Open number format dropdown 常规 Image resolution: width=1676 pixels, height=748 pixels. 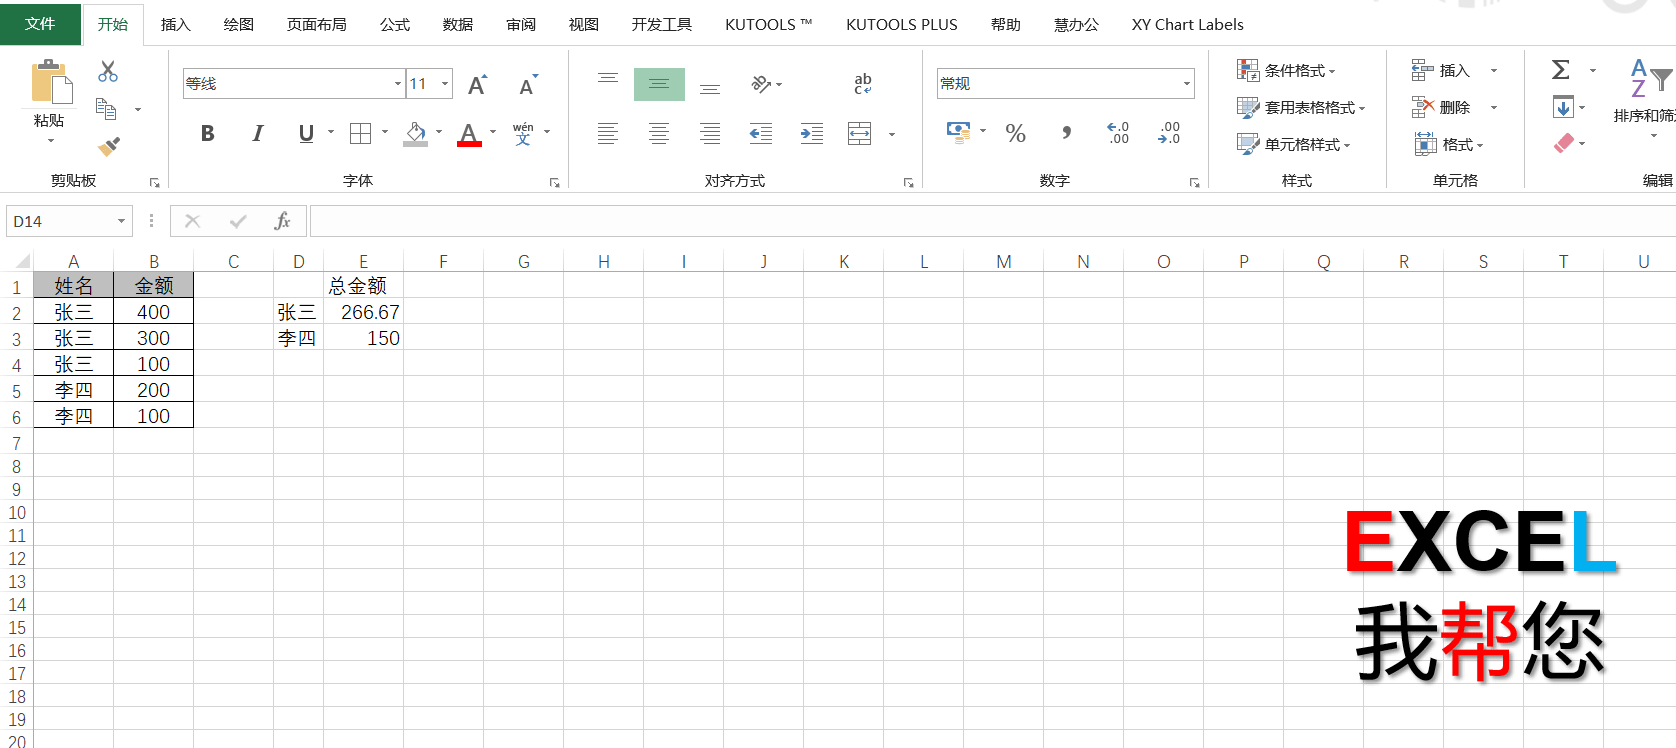click(x=1187, y=84)
